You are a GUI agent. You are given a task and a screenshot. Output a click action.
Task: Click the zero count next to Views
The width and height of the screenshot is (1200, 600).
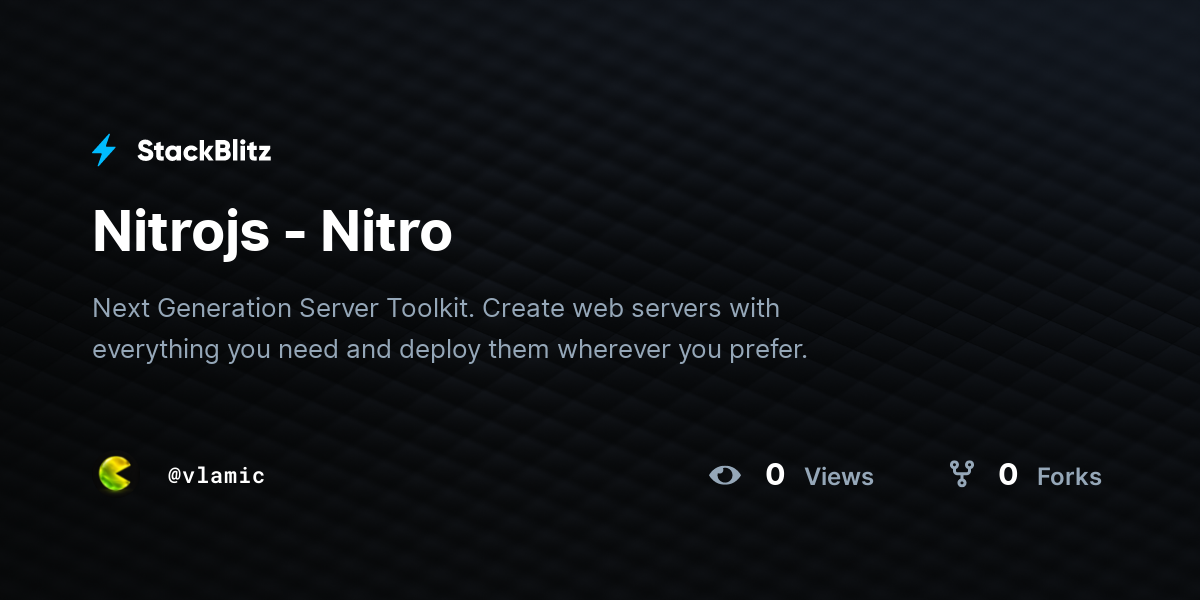(775, 475)
